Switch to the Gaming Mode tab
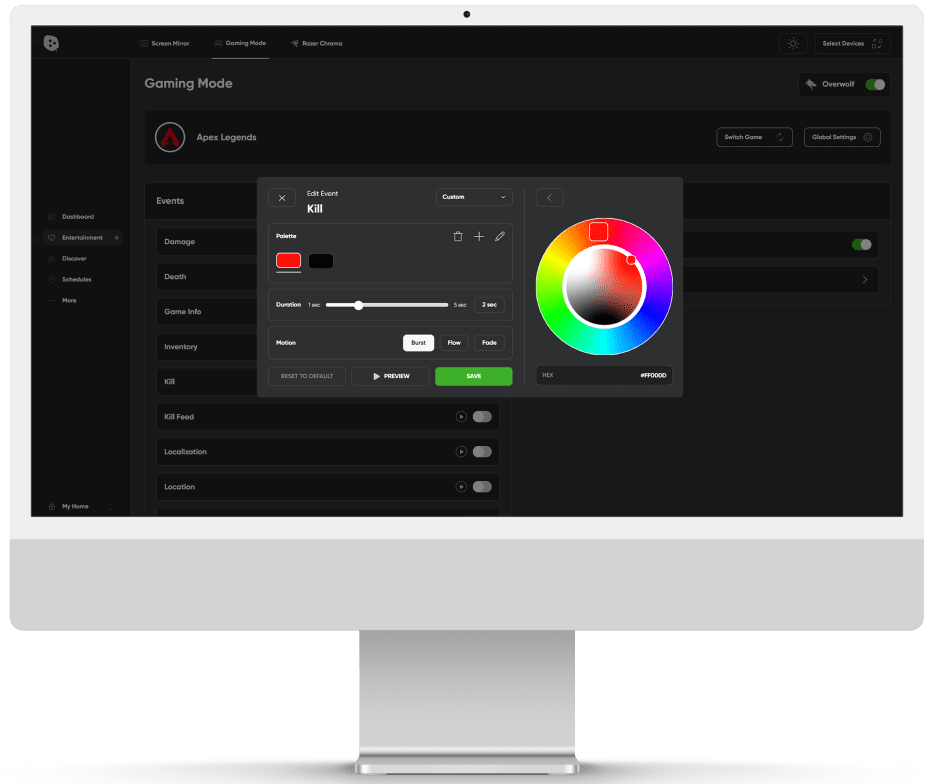The height and width of the screenshot is (784, 934). point(240,43)
